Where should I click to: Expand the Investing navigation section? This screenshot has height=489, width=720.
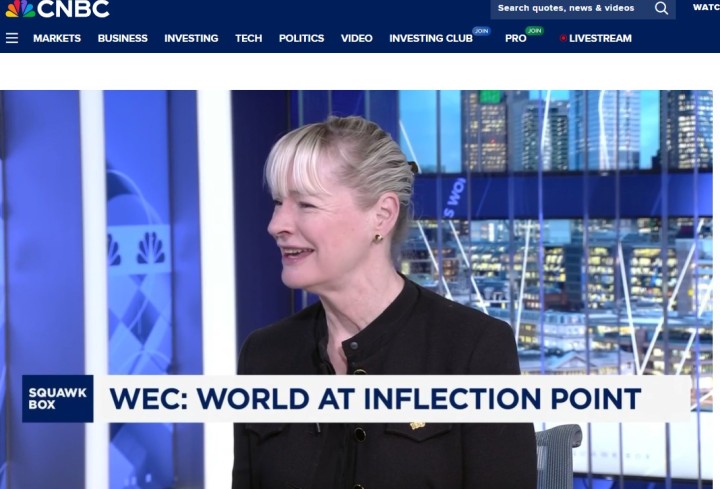pyautogui.click(x=191, y=38)
